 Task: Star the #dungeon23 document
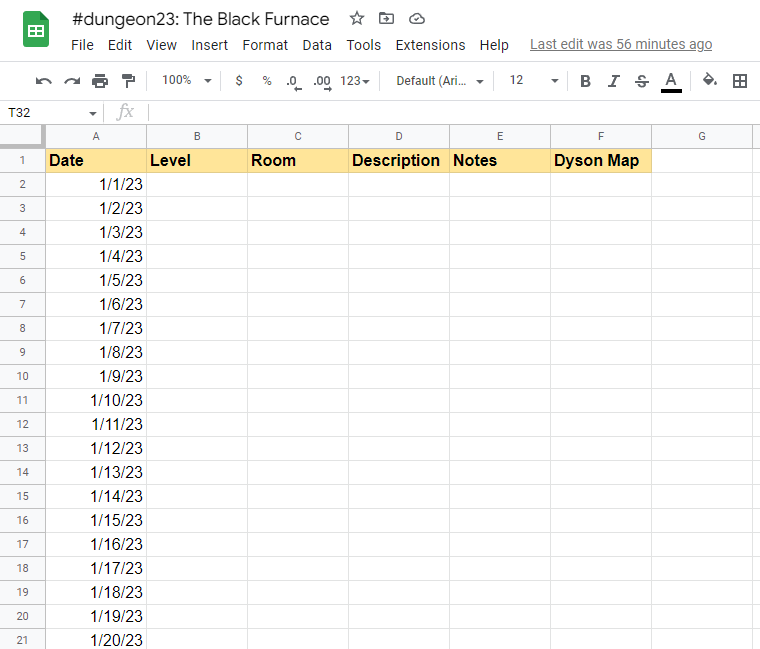pos(357,18)
